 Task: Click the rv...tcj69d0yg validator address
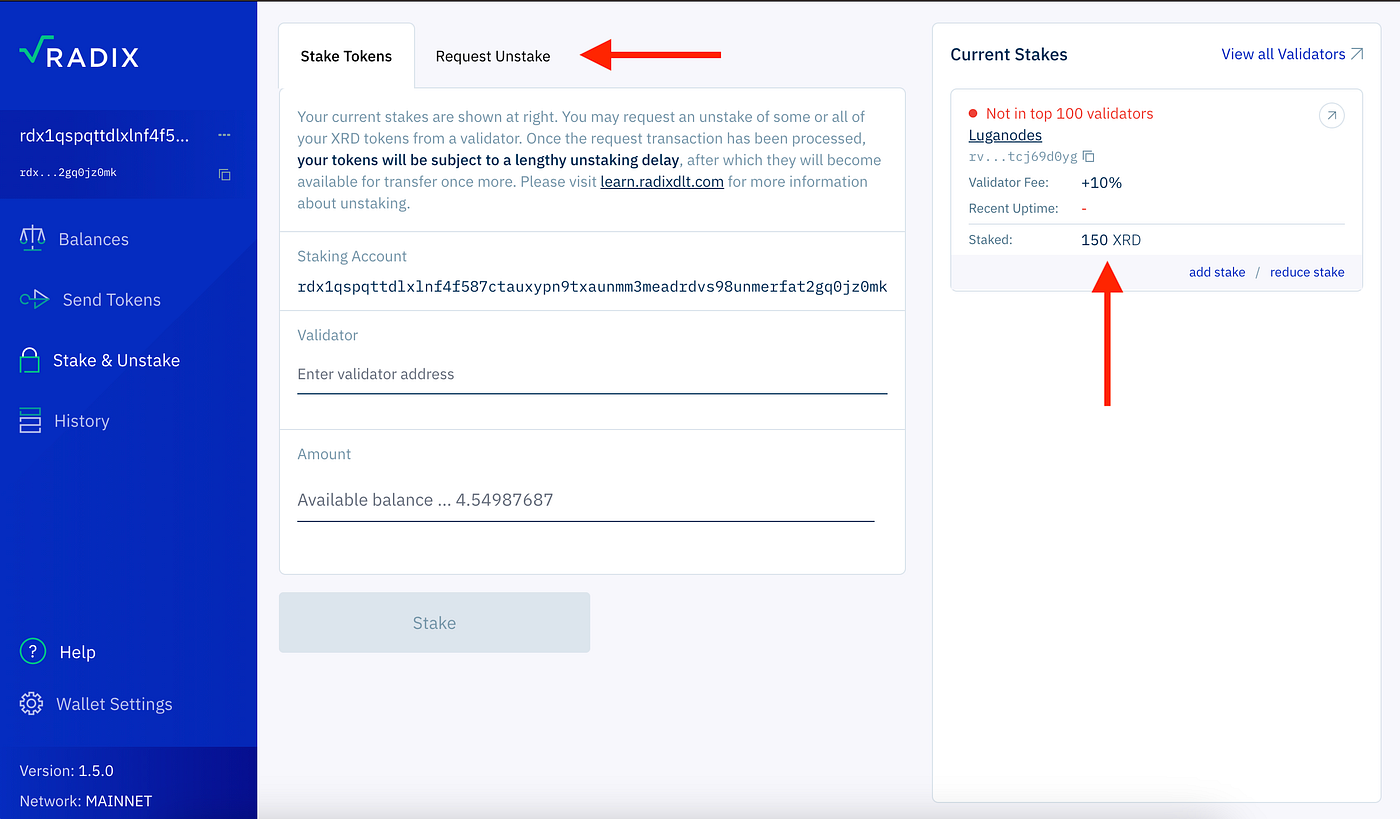pyautogui.click(x=1023, y=157)
